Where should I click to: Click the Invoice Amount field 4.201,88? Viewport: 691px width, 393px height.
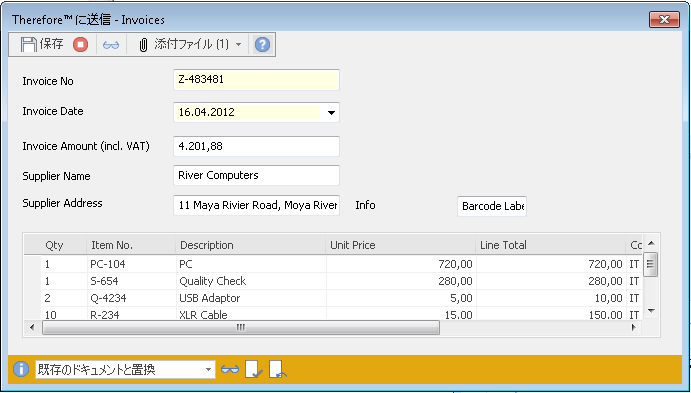[x=256, y=146]
